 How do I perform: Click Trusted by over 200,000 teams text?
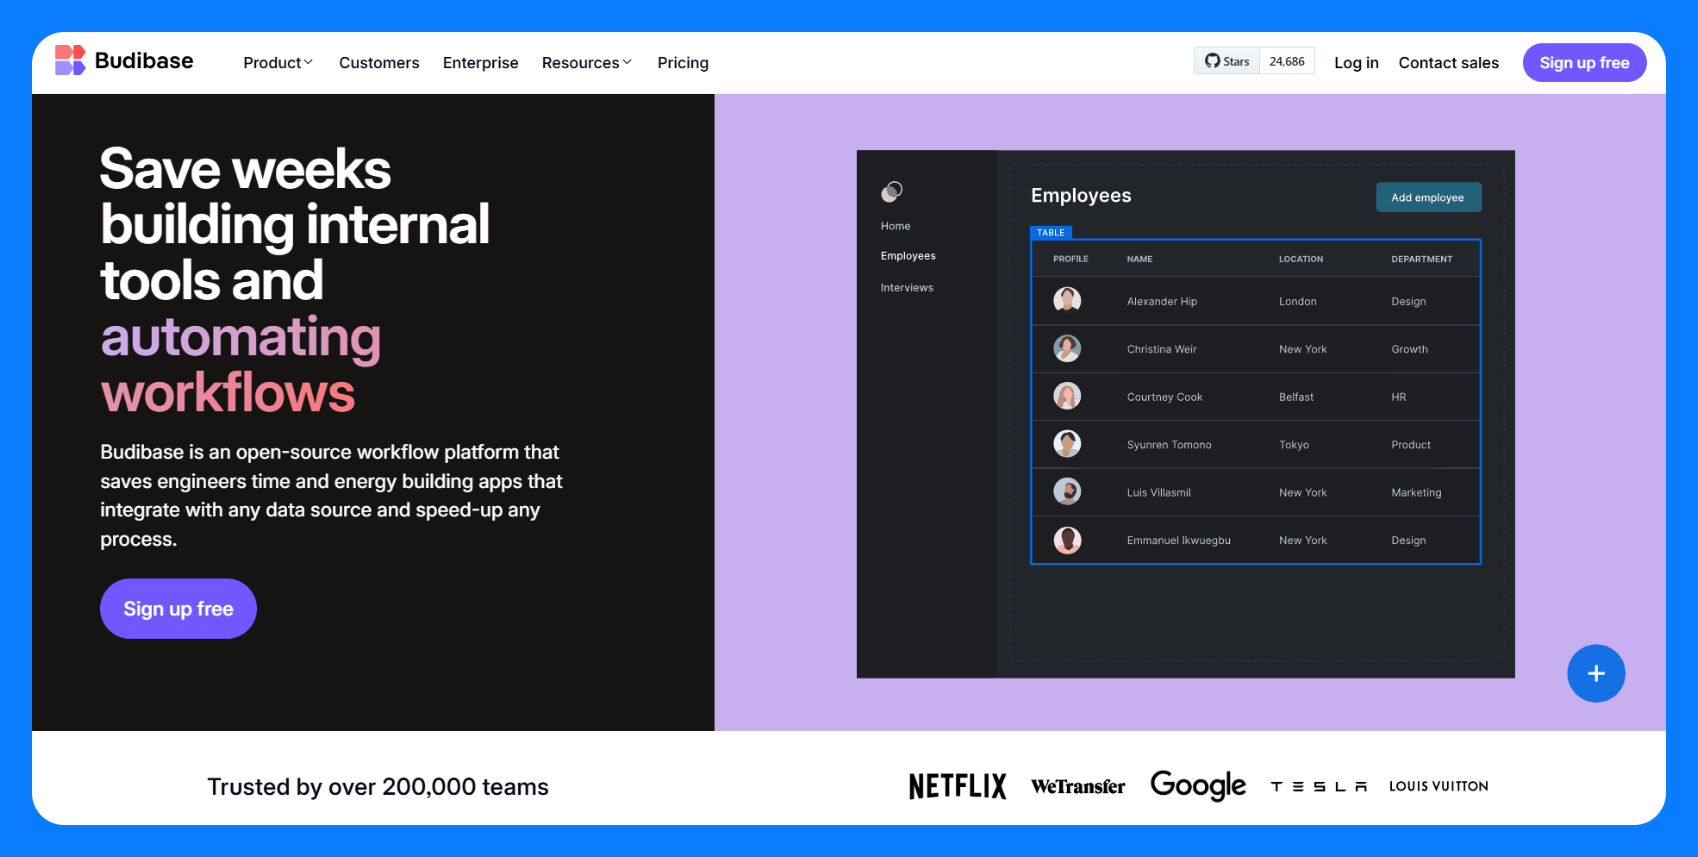pyautogui.click(x=378, y=787)
